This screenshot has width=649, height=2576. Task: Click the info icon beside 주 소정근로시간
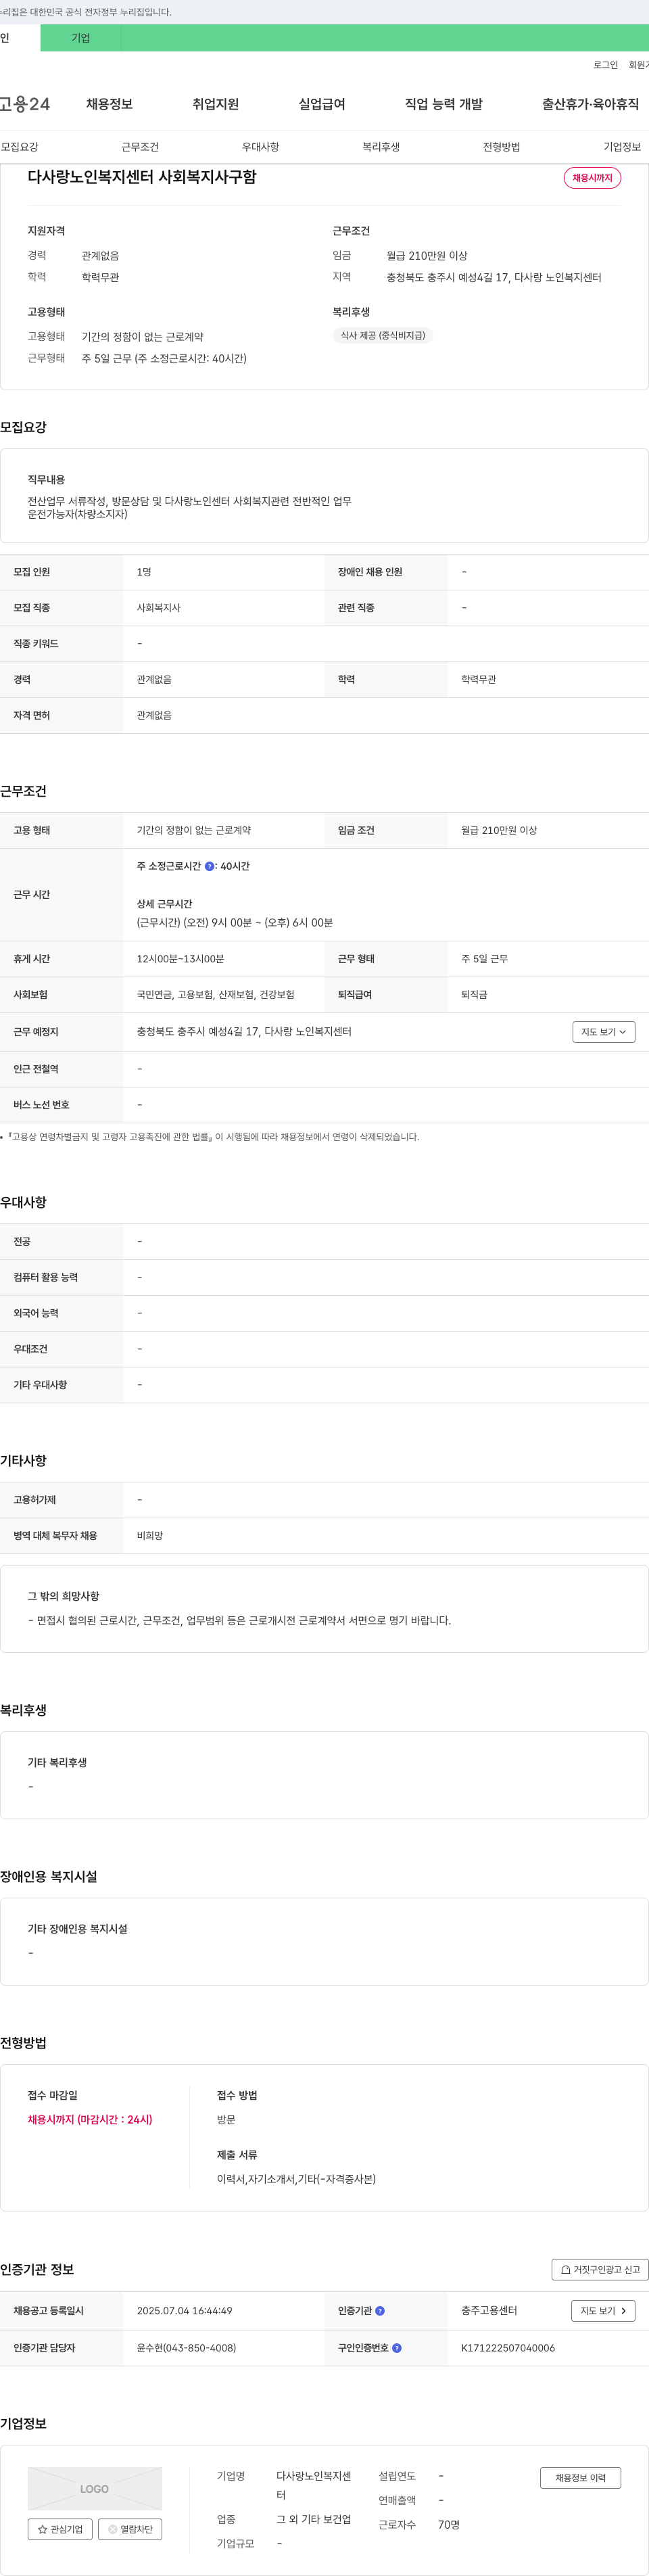tap(209, 866)
